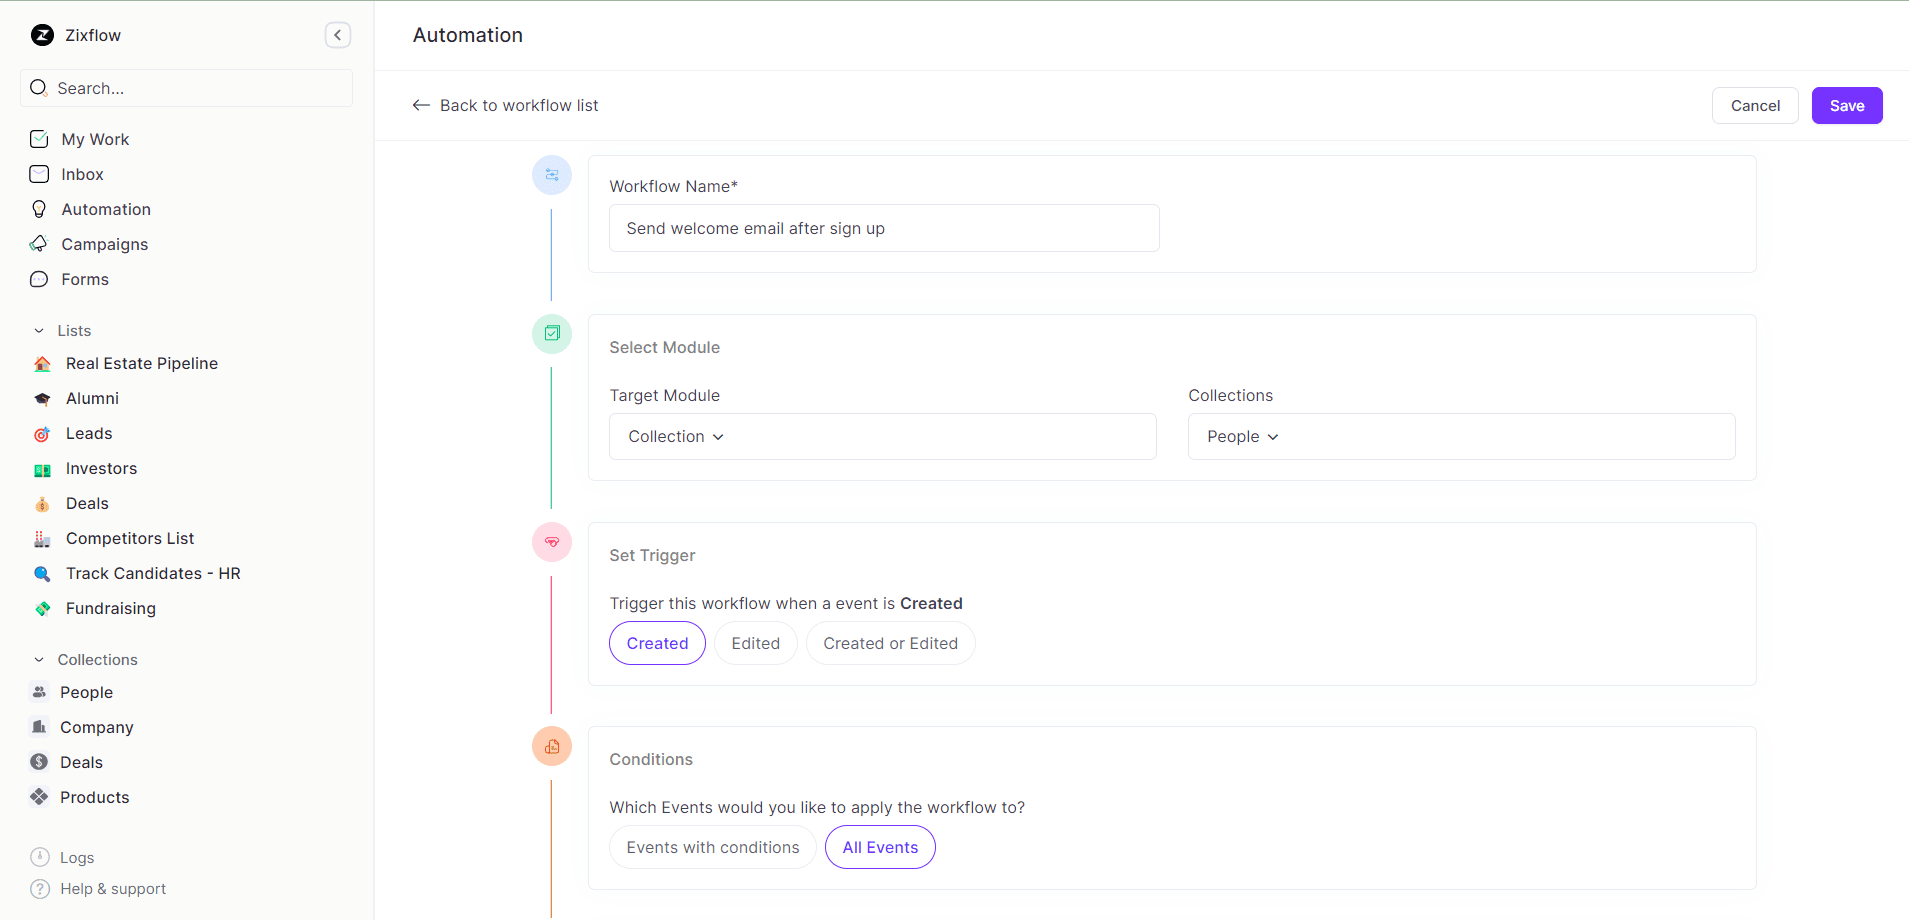Select the Edited trigger option

pos(755,643)
